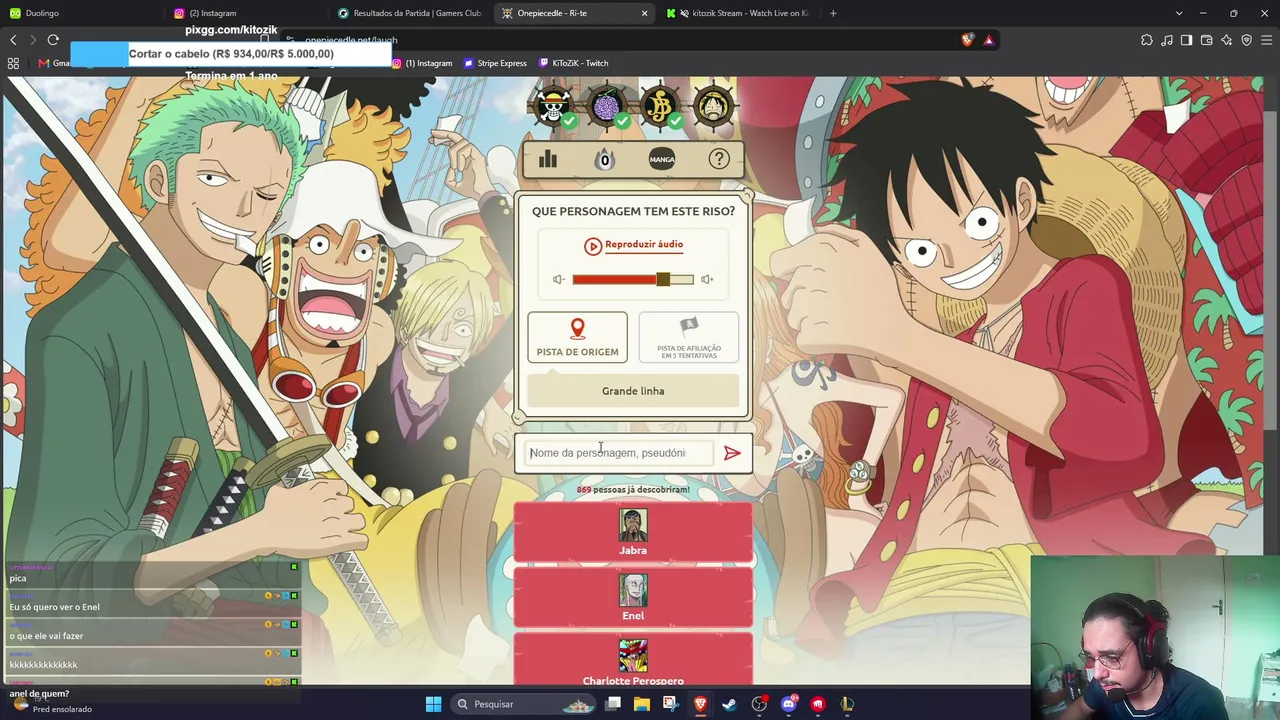
Task: Click the Brave browser taskbar icon
Action: (x=700, y=704)
